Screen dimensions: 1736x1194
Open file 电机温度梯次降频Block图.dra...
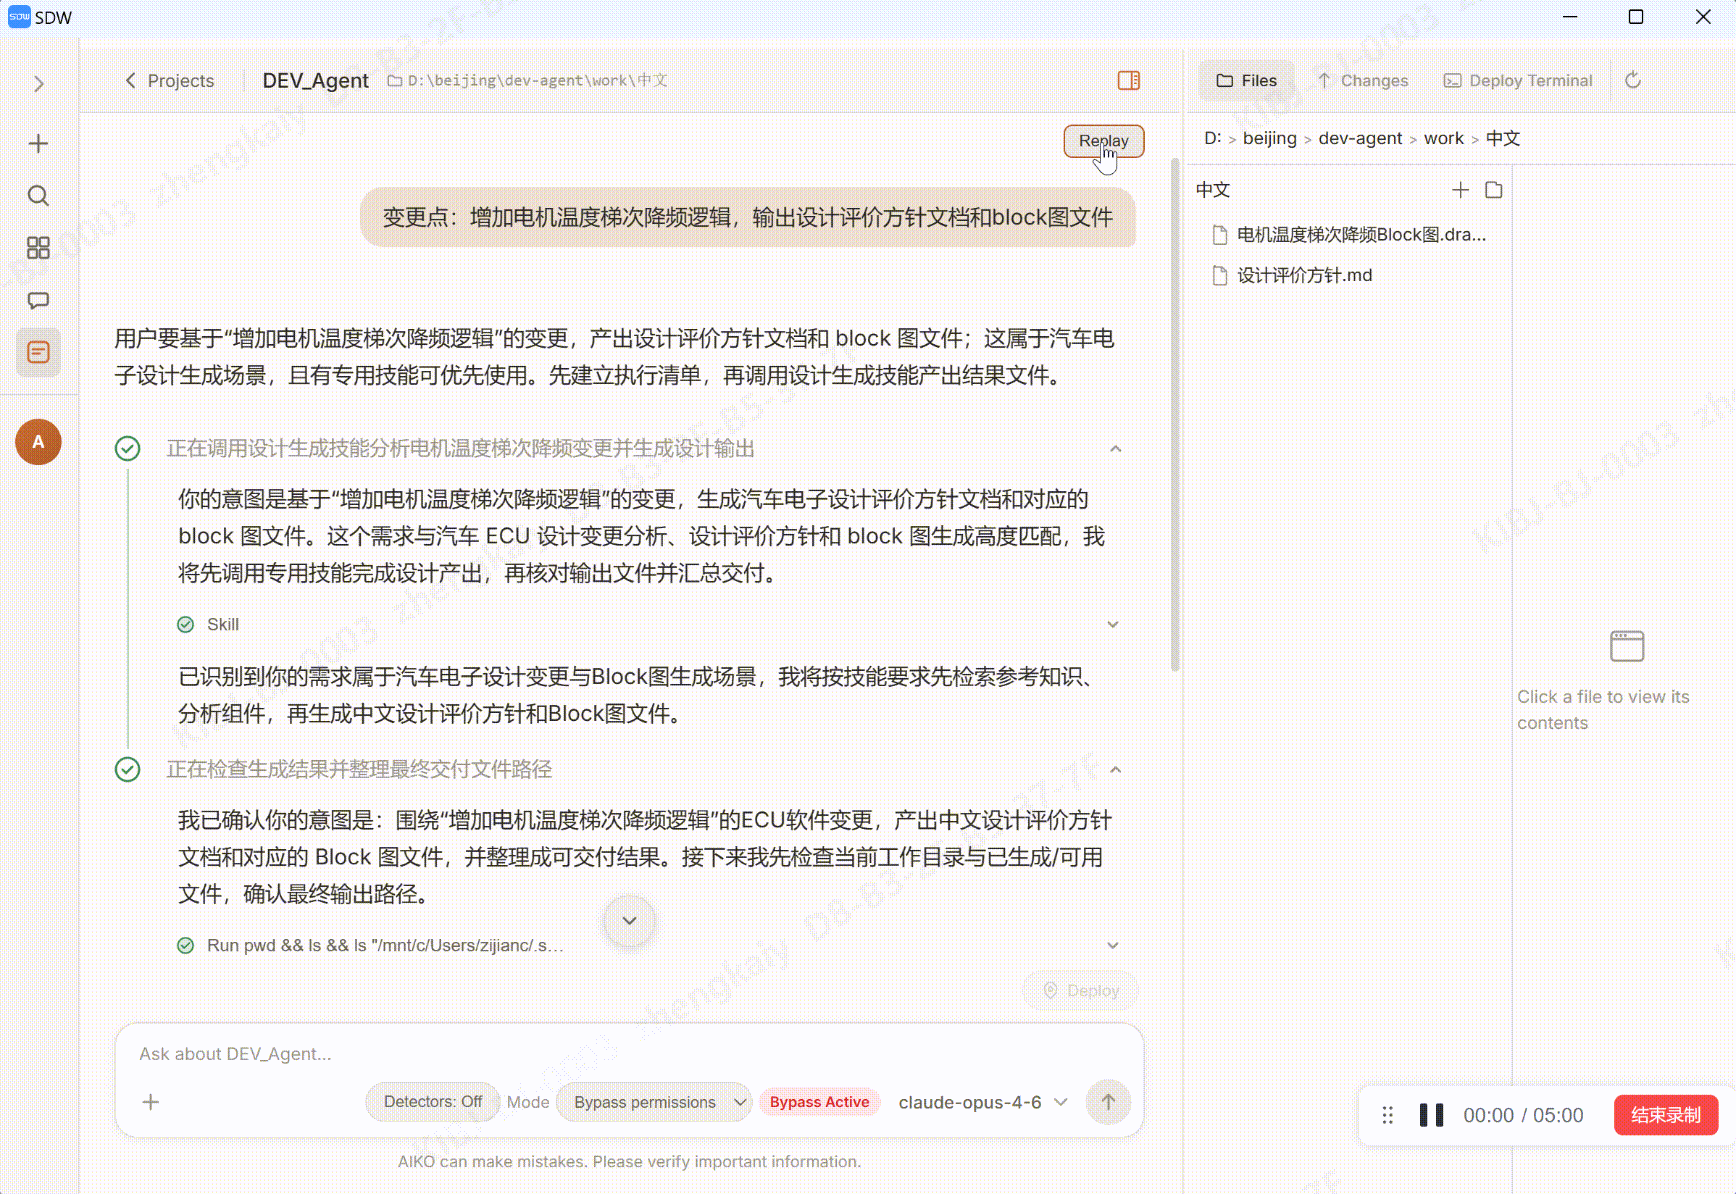(1349, 235)
